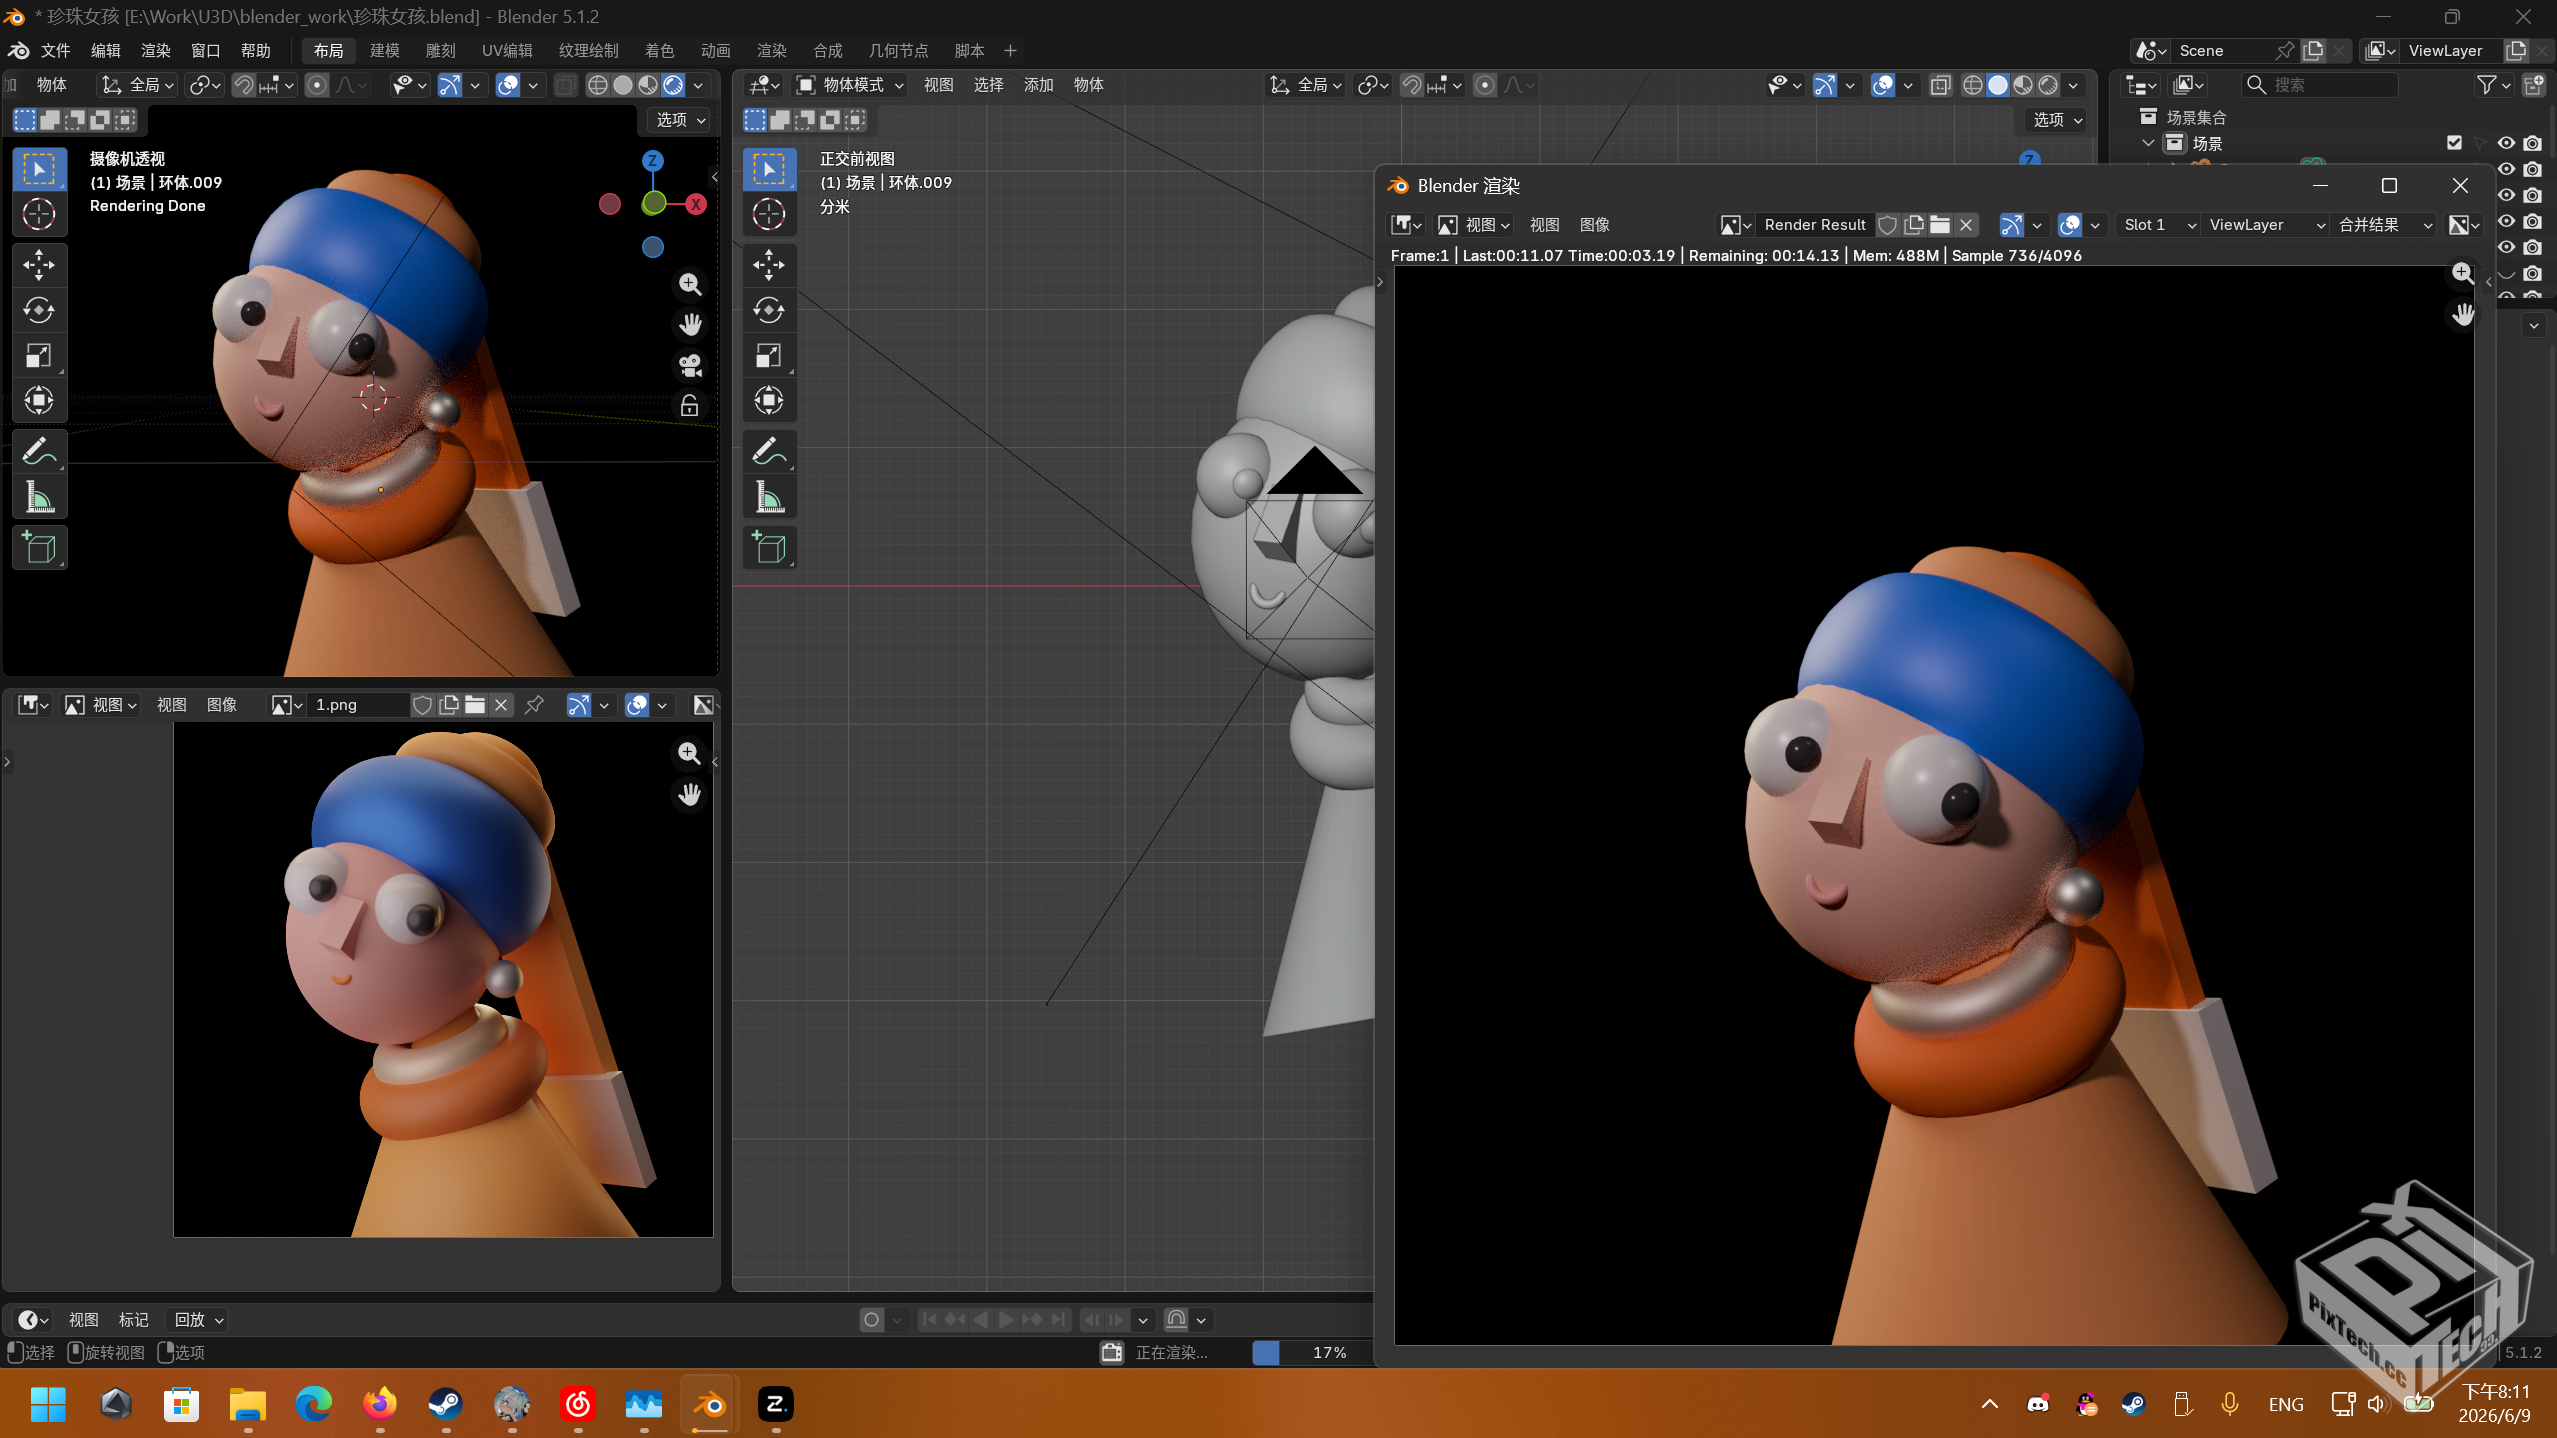Select the Move tool in the front orthographic viewport
Screen dimensions: 2557x1438
(x=769, y=265)
